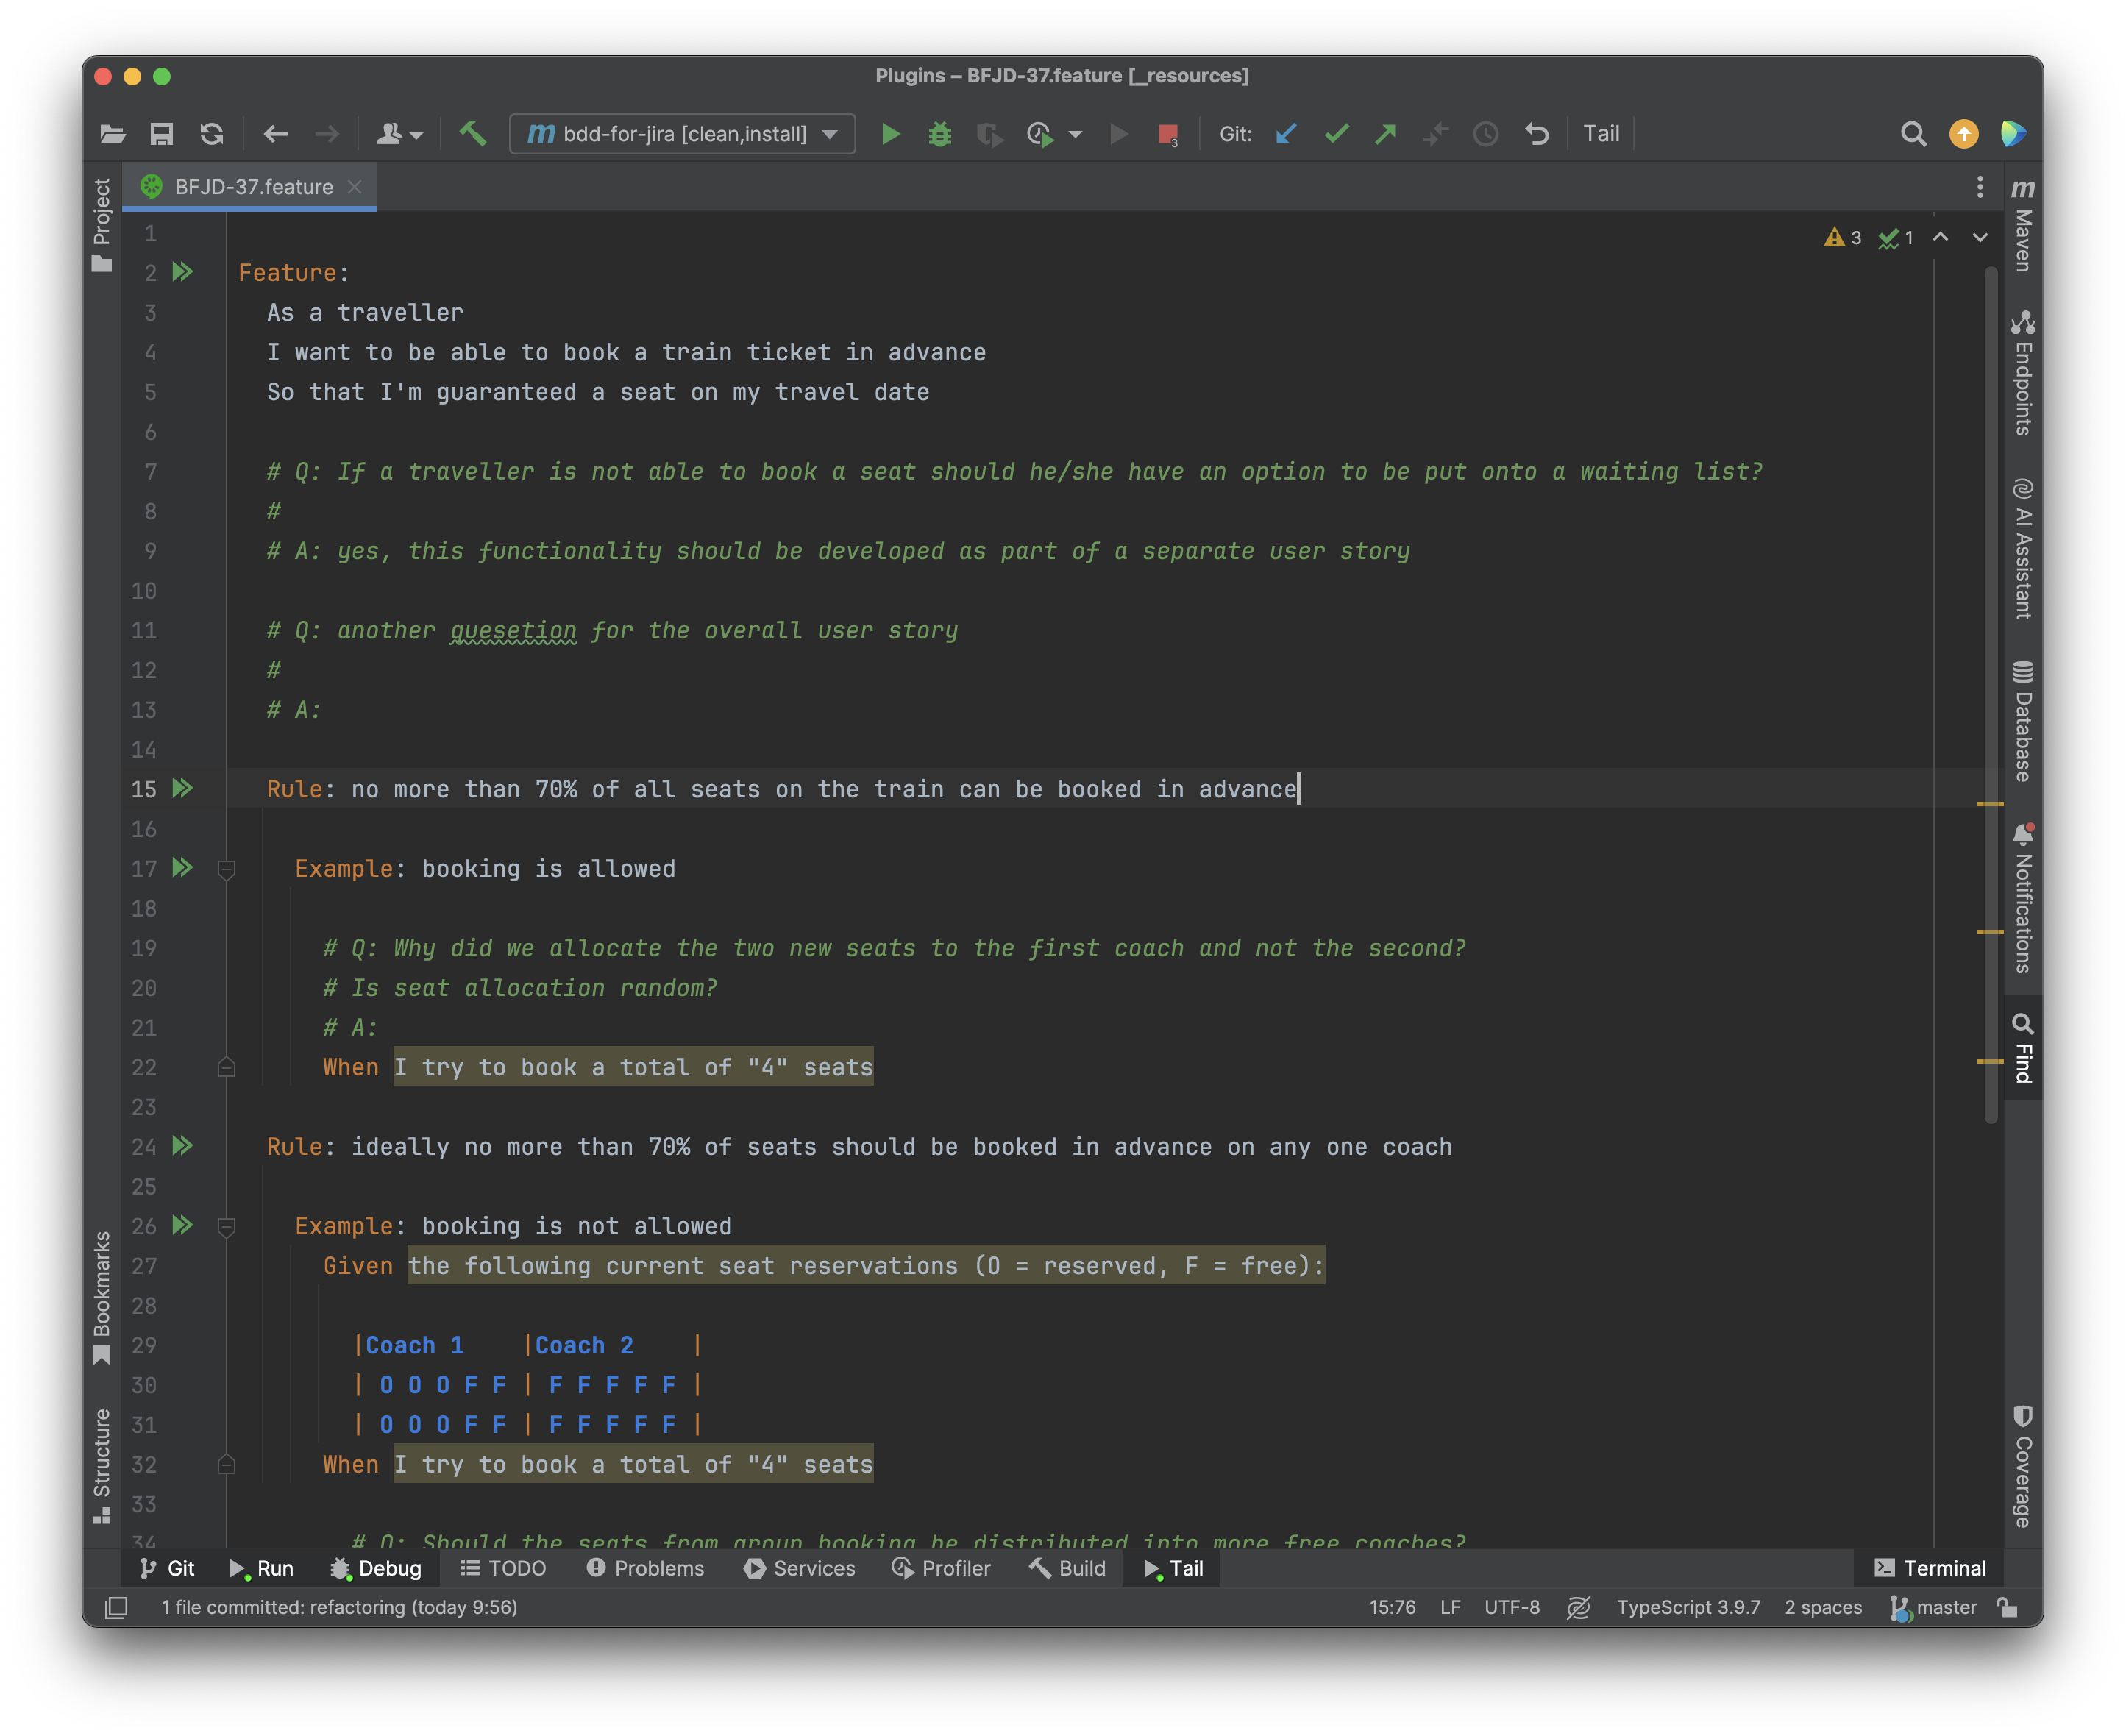
Task: Click TypeScript 3.9.7 status entry
Action: (1688, 1608)
